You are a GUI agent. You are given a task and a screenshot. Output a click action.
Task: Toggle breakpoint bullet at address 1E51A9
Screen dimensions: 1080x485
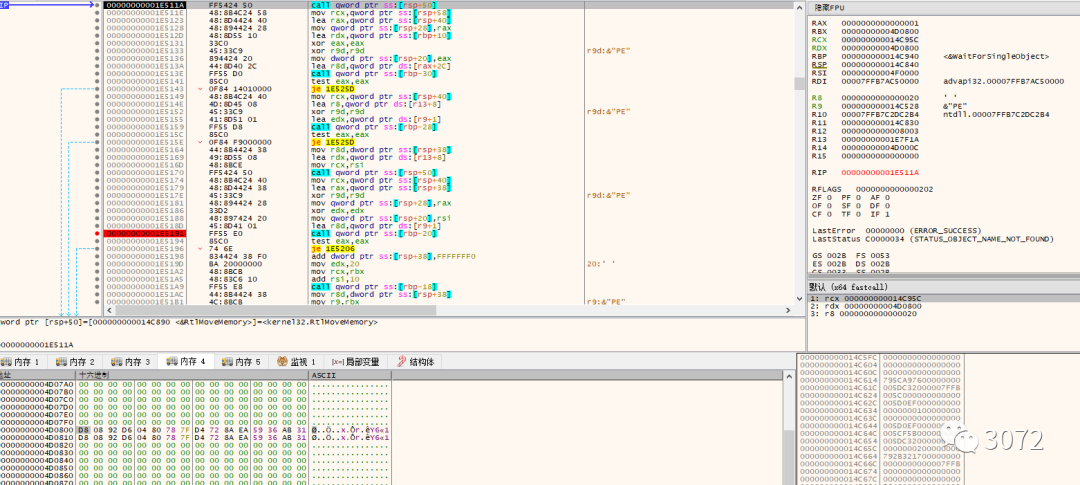click(98, 287)
